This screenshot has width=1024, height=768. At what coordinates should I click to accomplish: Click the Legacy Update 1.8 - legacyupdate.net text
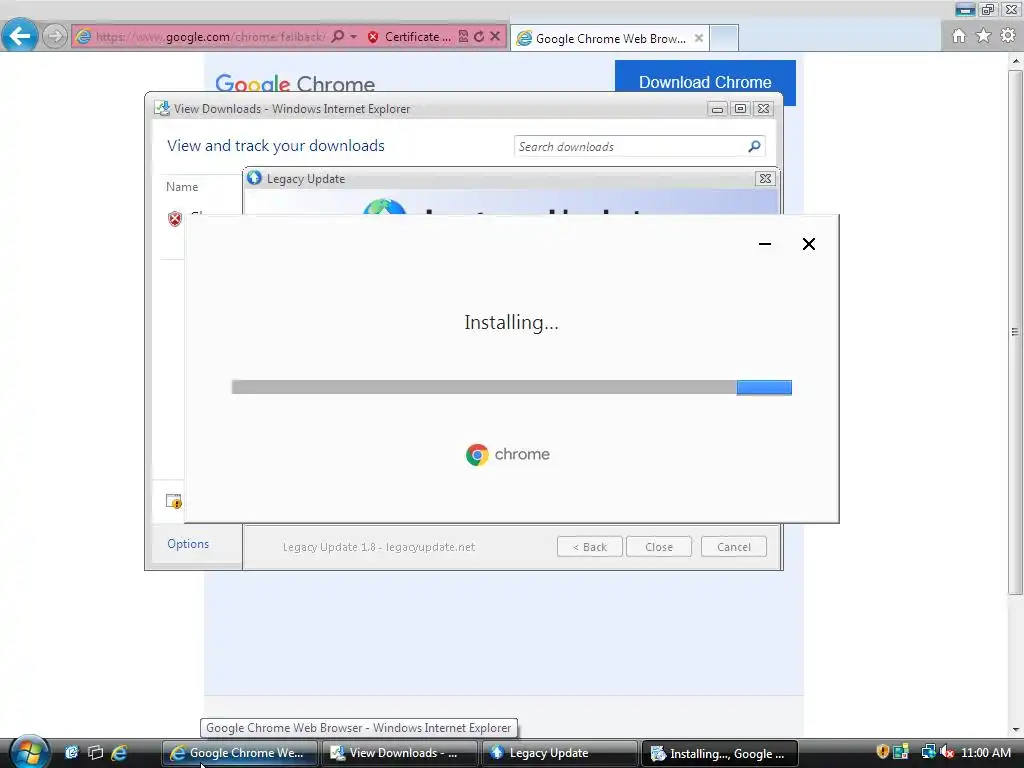point(379,547)
